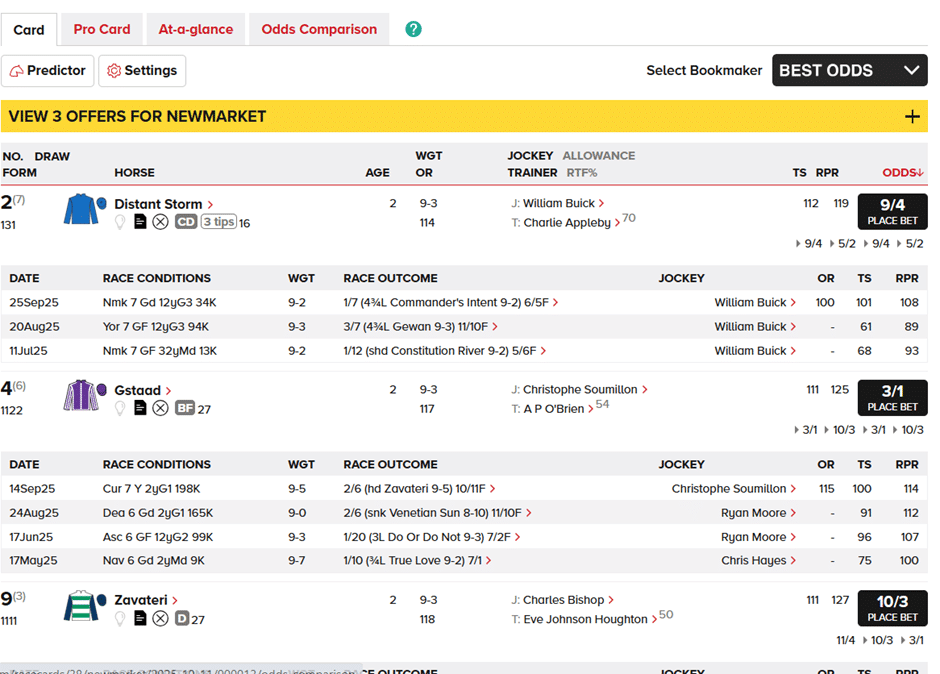This screenshot has height=674, width=940.
Task: Switch to the Pro Card tab
Action: pyautogui.click(x=102, y=29)
